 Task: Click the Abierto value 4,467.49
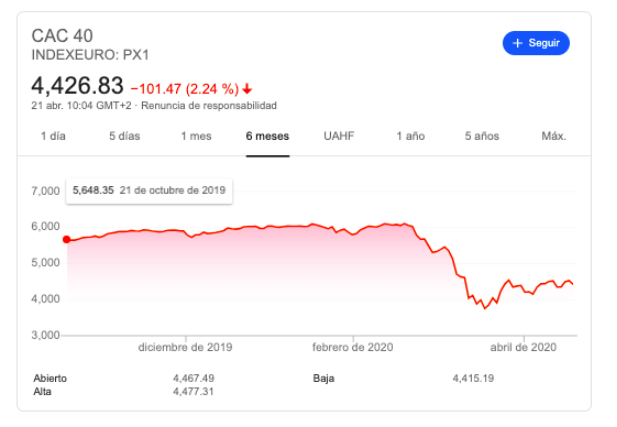(194, 379)
